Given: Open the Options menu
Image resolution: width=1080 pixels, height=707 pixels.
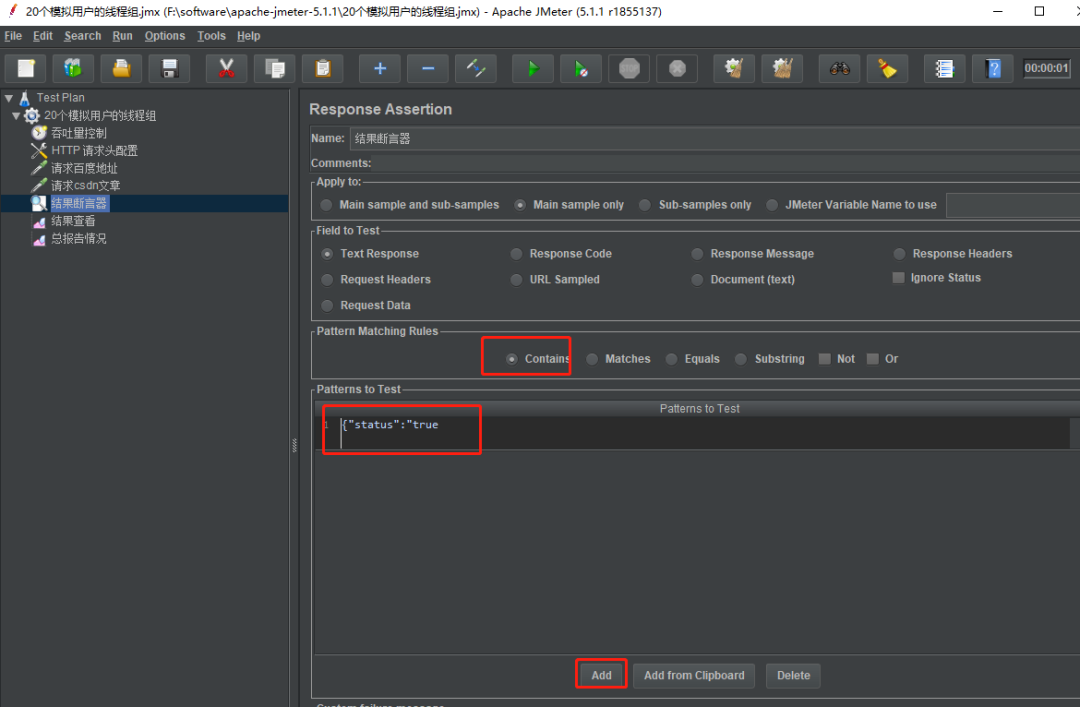Looking at the screenshot, I should point(165,36).
